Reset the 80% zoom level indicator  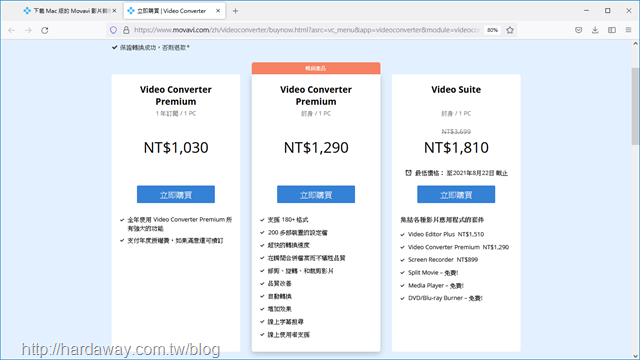pos(492,30)
